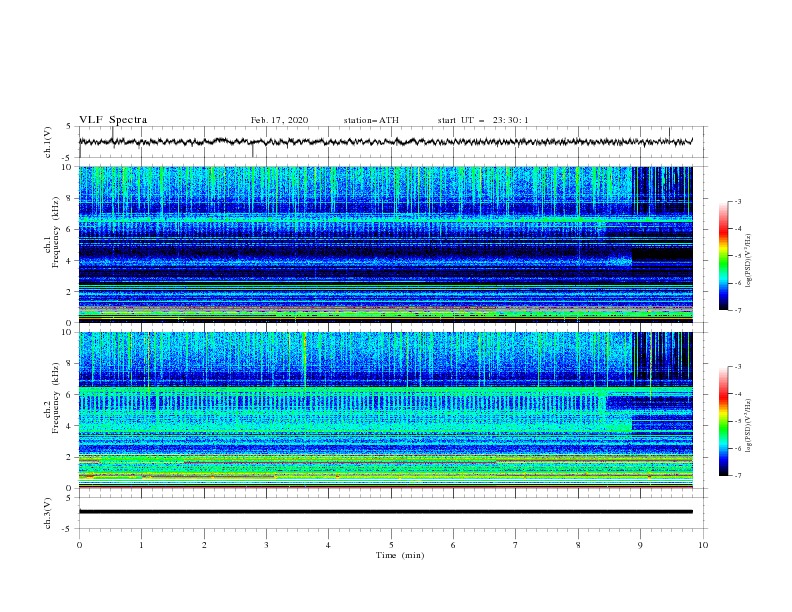Click time axis tick label "9"

(640, 545)
